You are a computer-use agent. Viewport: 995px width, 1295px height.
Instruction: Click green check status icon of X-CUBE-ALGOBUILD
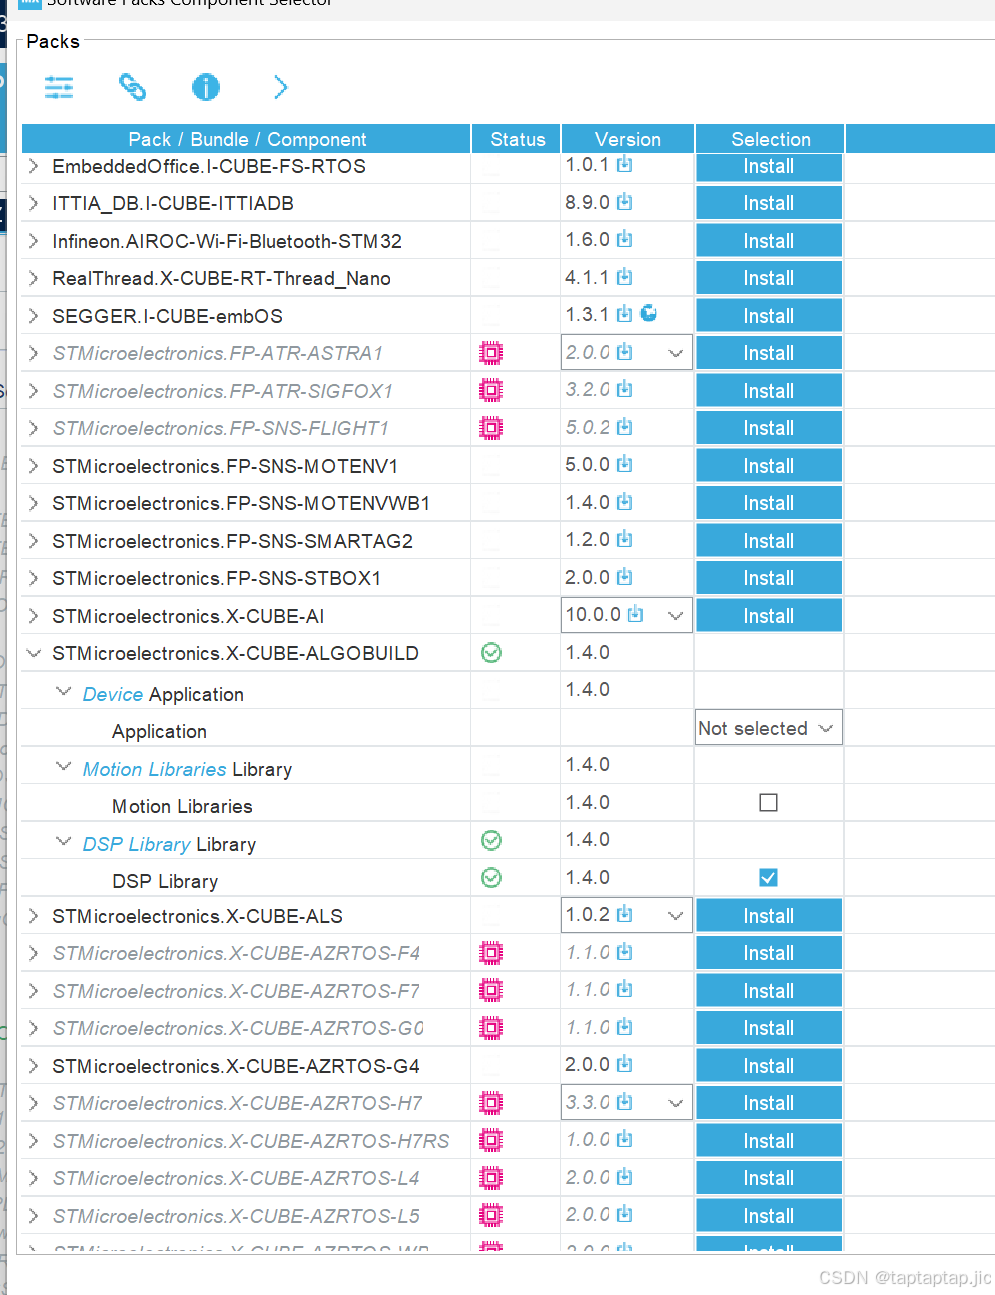pyautogui.click(x=491, y=653)
